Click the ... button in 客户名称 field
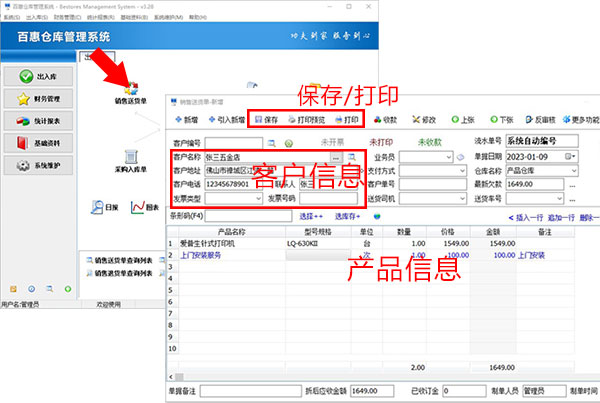This screenshot has width=600, height=403. tap(336, 157)
